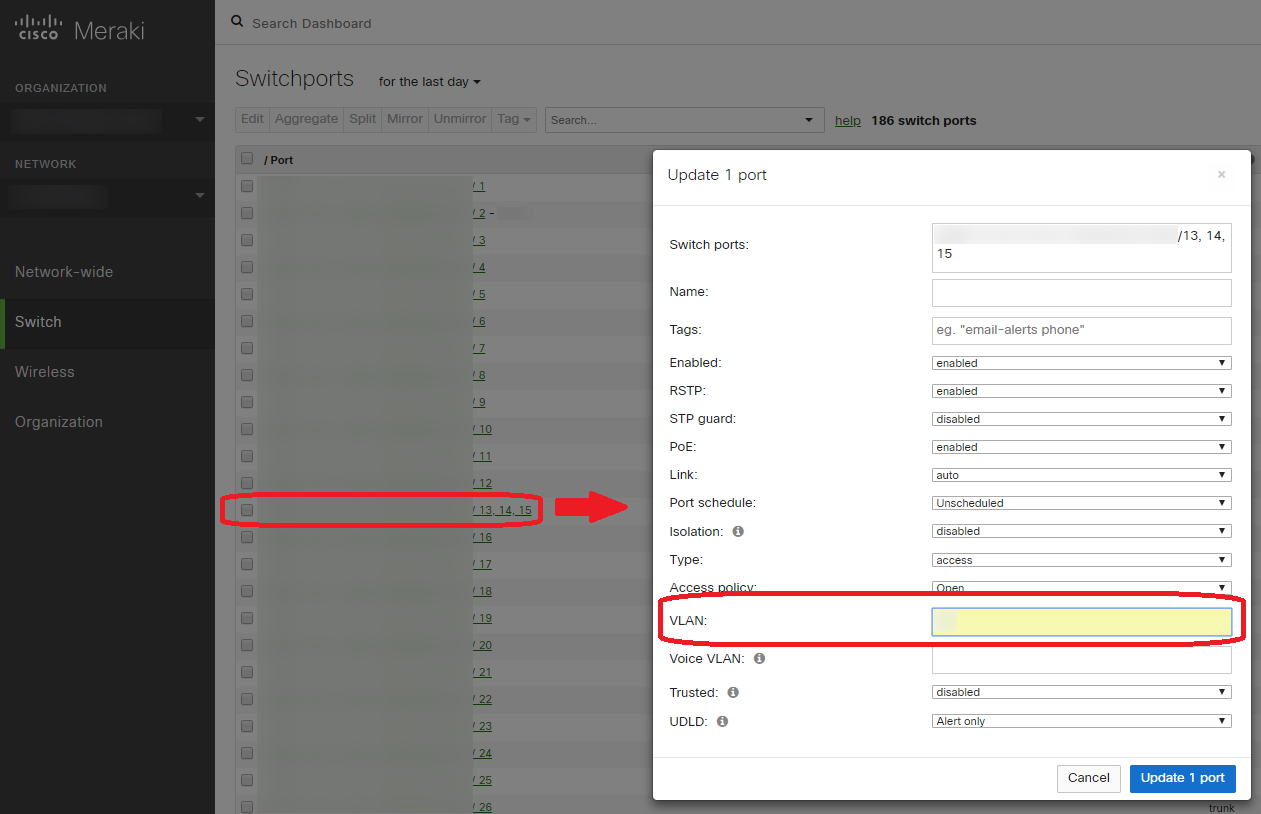
Task: Click the Trusted info icon
Action: point(733,692)
